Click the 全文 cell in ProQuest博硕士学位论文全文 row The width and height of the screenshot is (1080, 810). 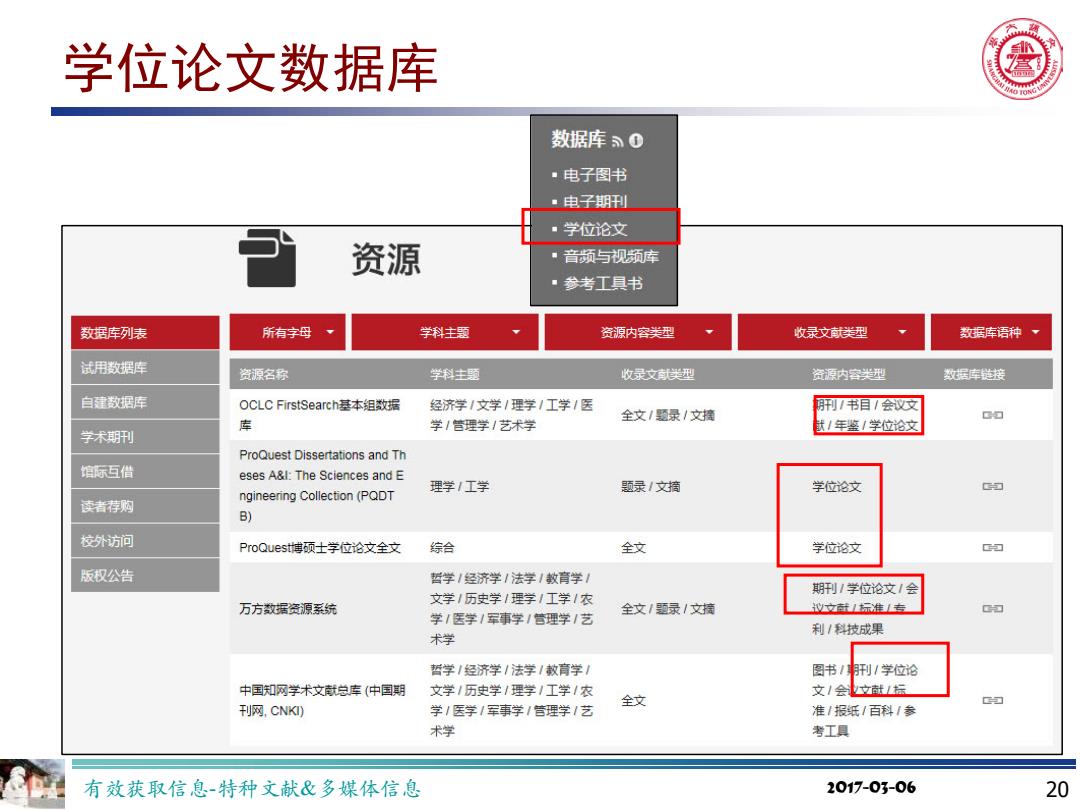click(x=633, y=548)
